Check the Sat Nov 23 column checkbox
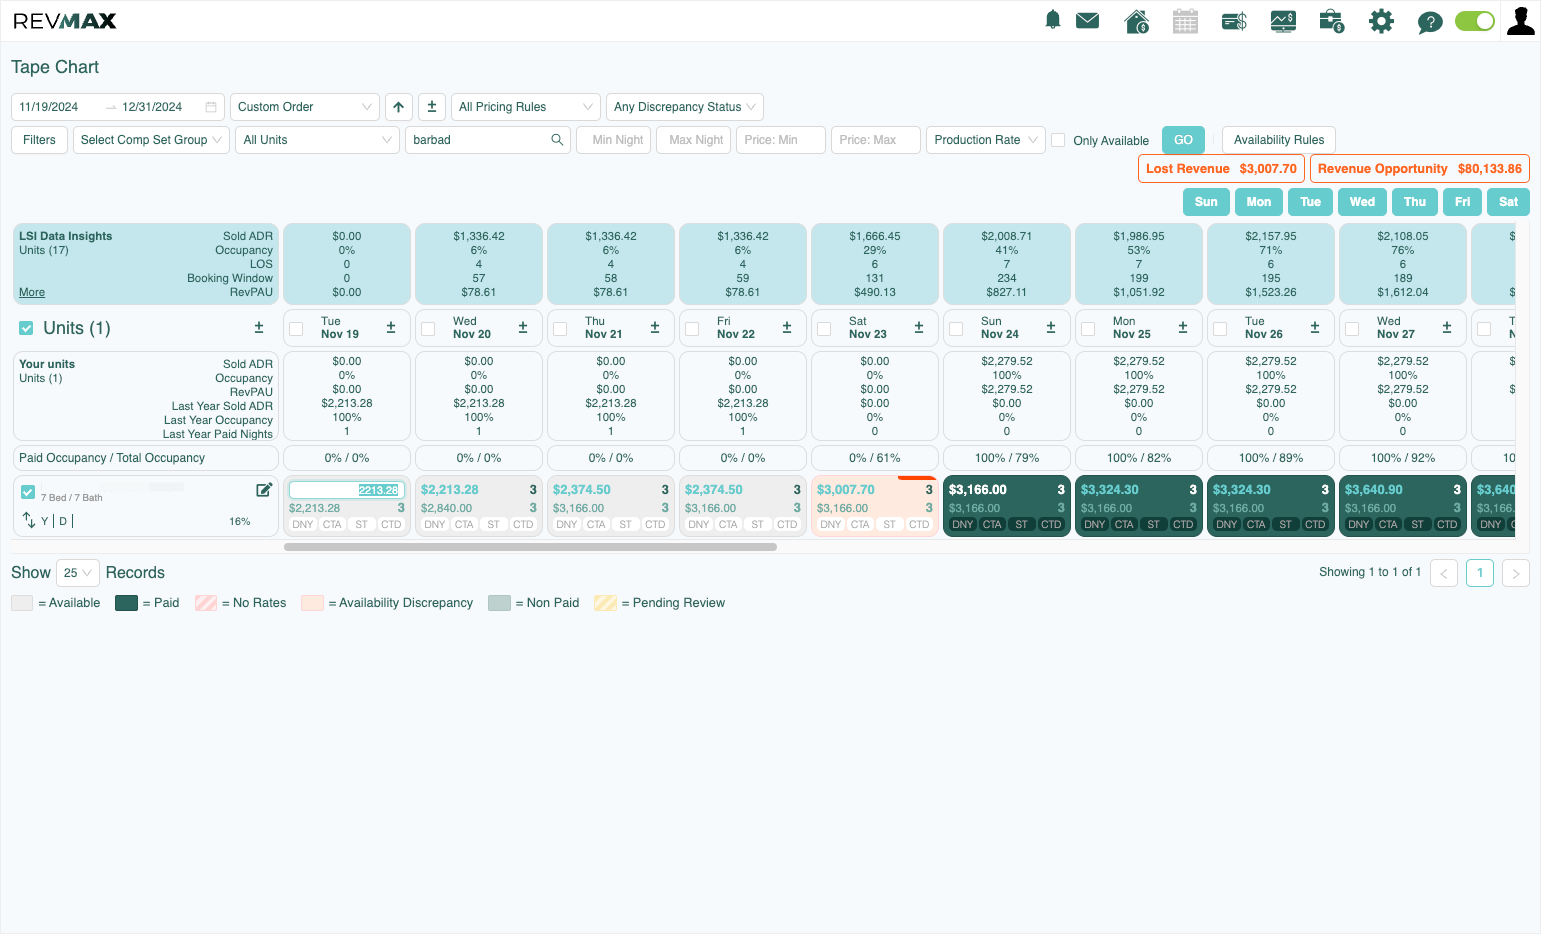The height and width of the screenshot is (934, 1541). tap(824, 329)
